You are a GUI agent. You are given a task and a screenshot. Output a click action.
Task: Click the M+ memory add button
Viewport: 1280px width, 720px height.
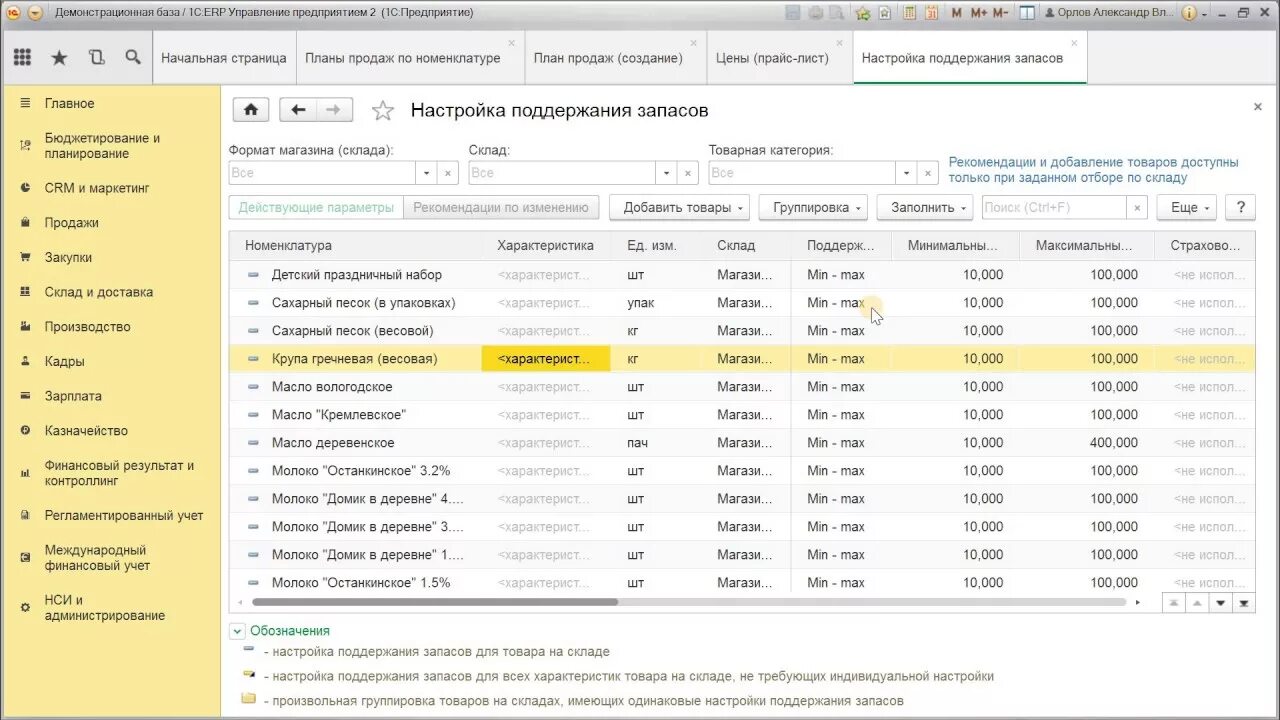point(979,13)
